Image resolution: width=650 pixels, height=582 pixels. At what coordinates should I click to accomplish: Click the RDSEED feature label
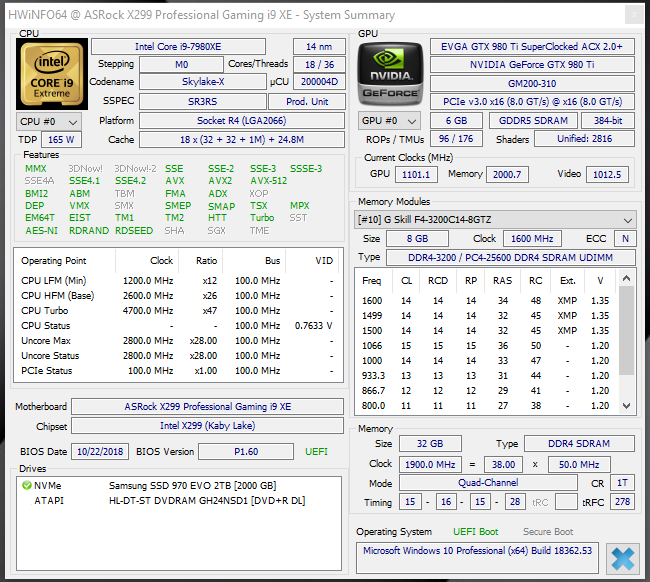(134, 230)
